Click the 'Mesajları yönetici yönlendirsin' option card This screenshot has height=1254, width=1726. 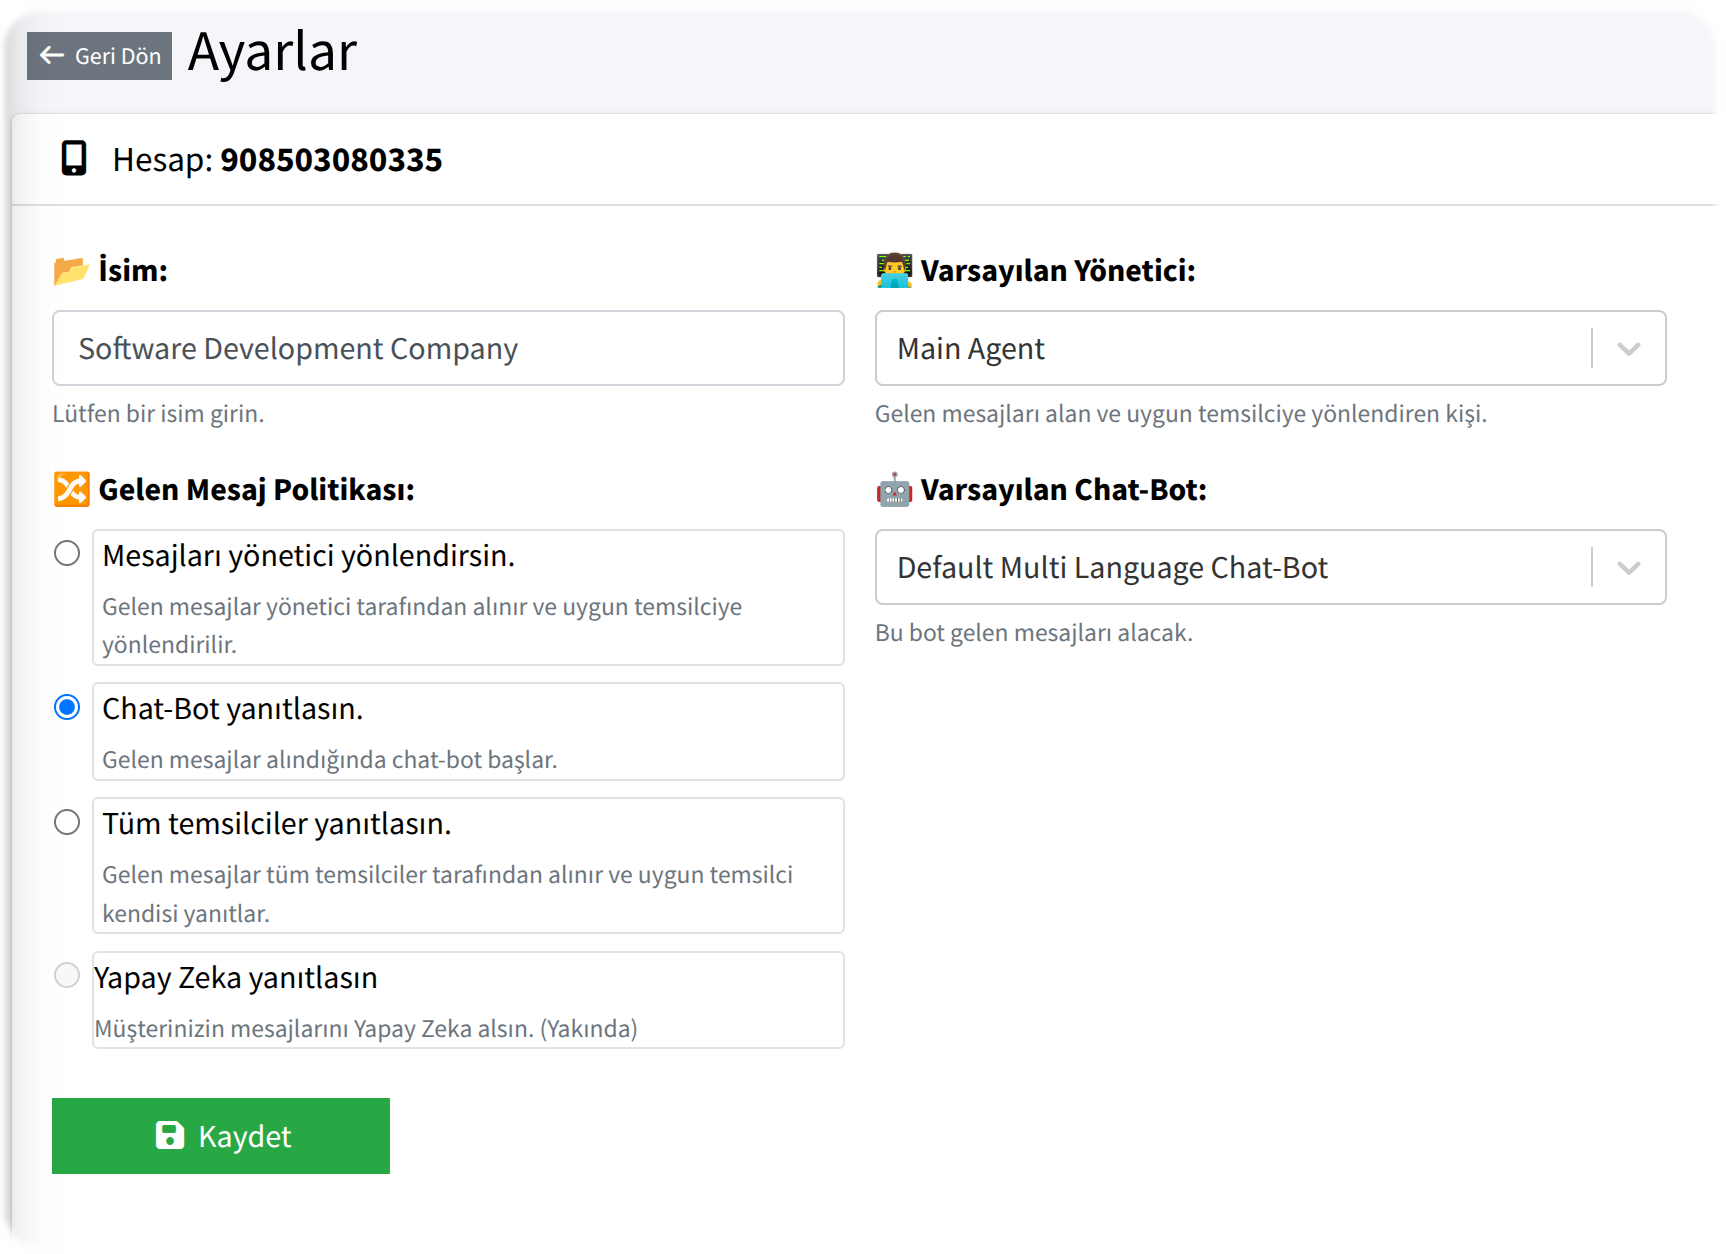(468, 597)
